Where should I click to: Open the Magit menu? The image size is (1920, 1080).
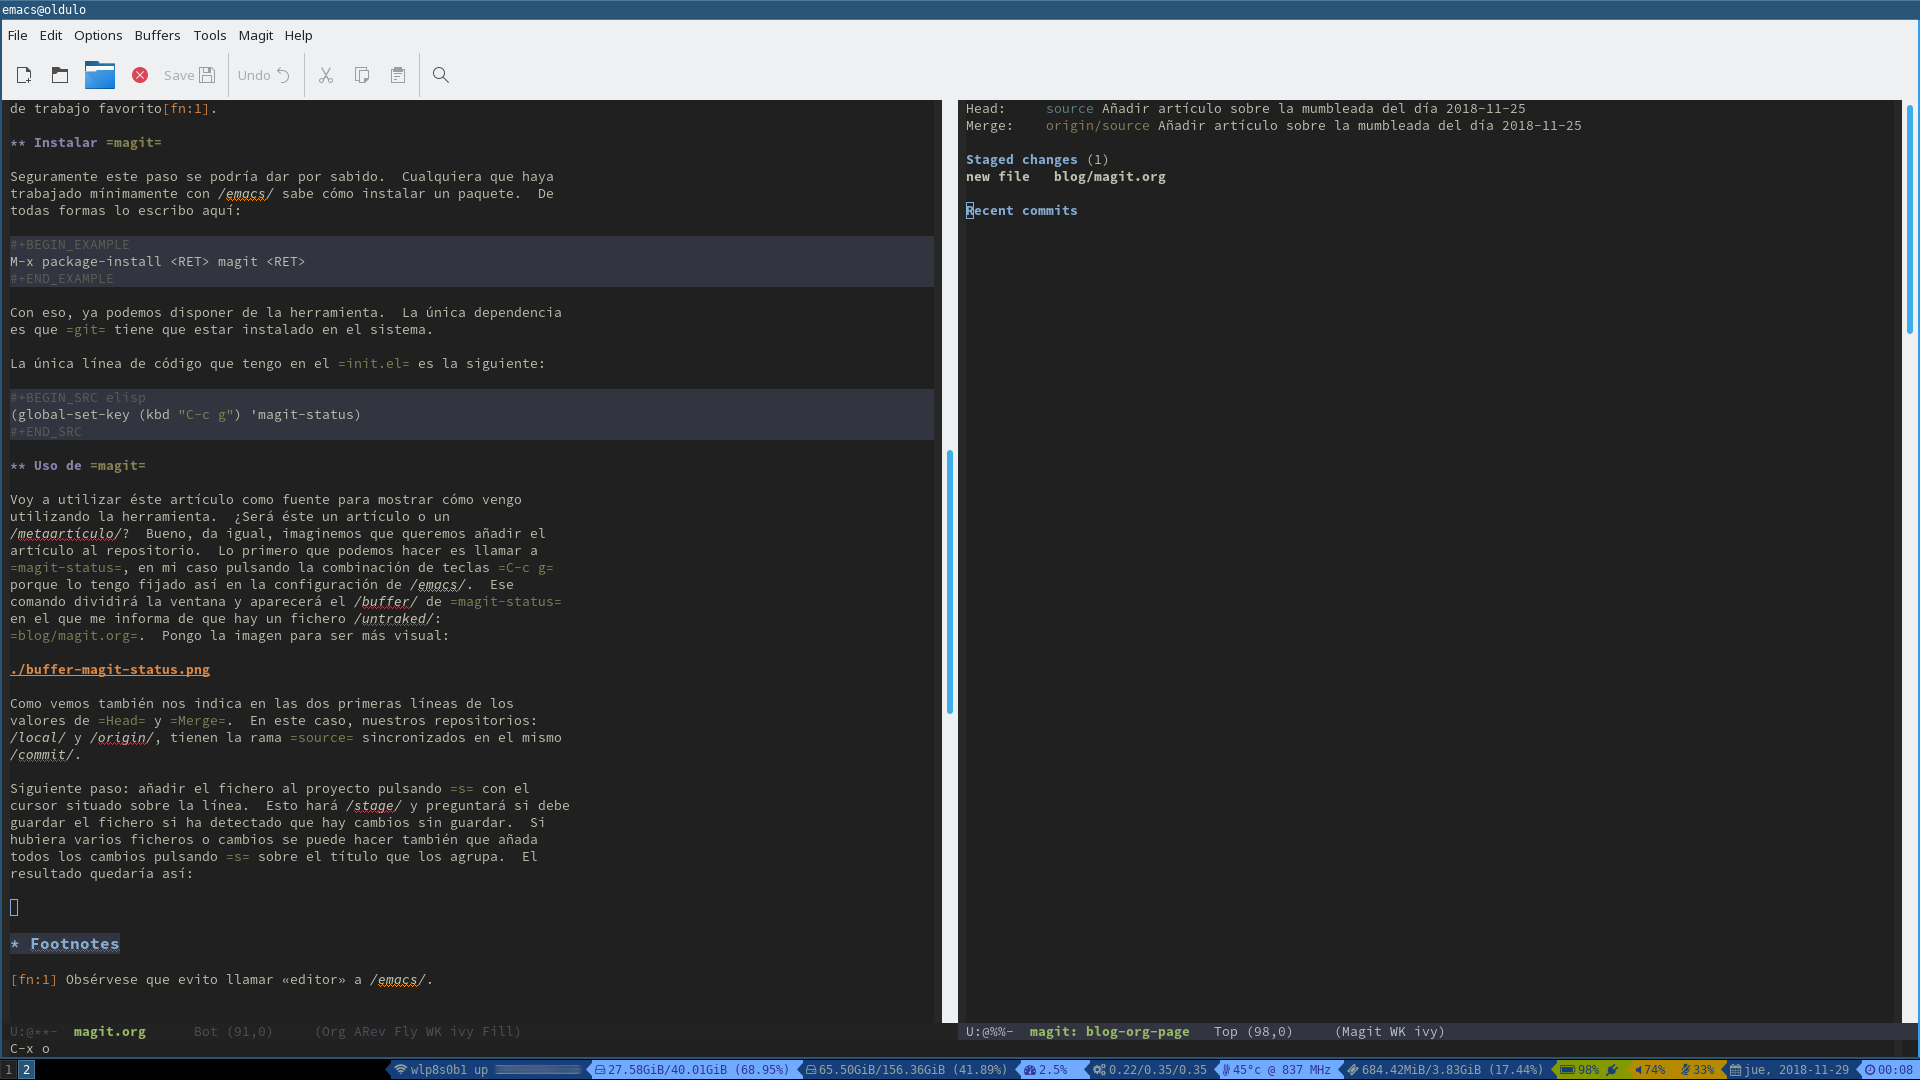point(255,35)
